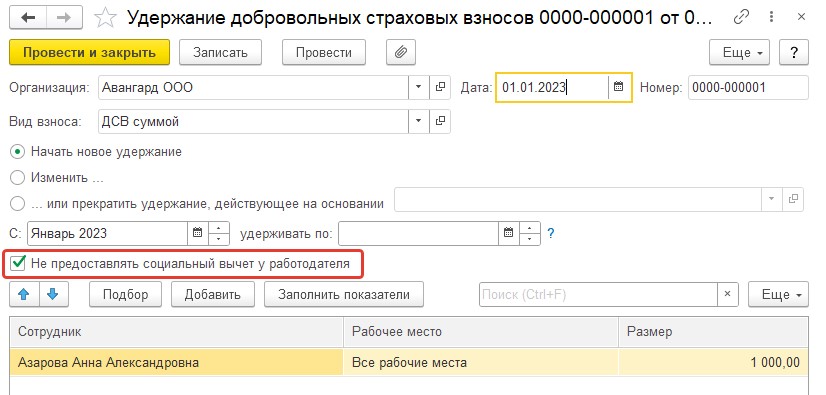Open help with the question mark button
This screenshot has width=826, height=395.
pos(793,52)
